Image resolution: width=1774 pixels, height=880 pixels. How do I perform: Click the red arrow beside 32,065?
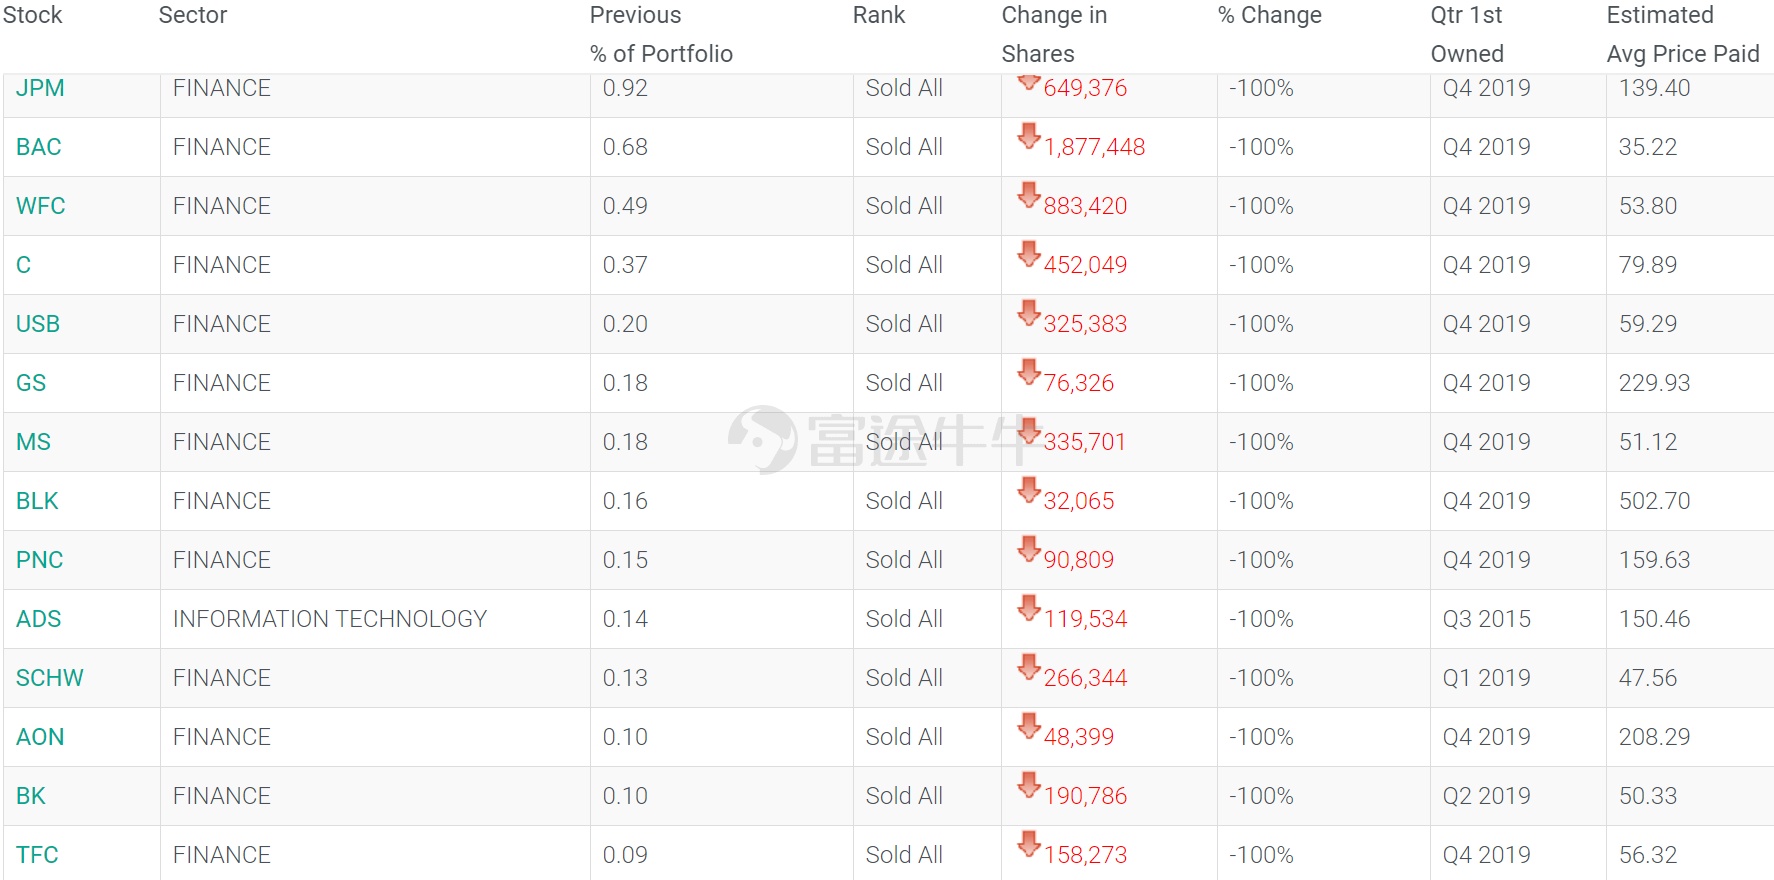point(1029,490)
